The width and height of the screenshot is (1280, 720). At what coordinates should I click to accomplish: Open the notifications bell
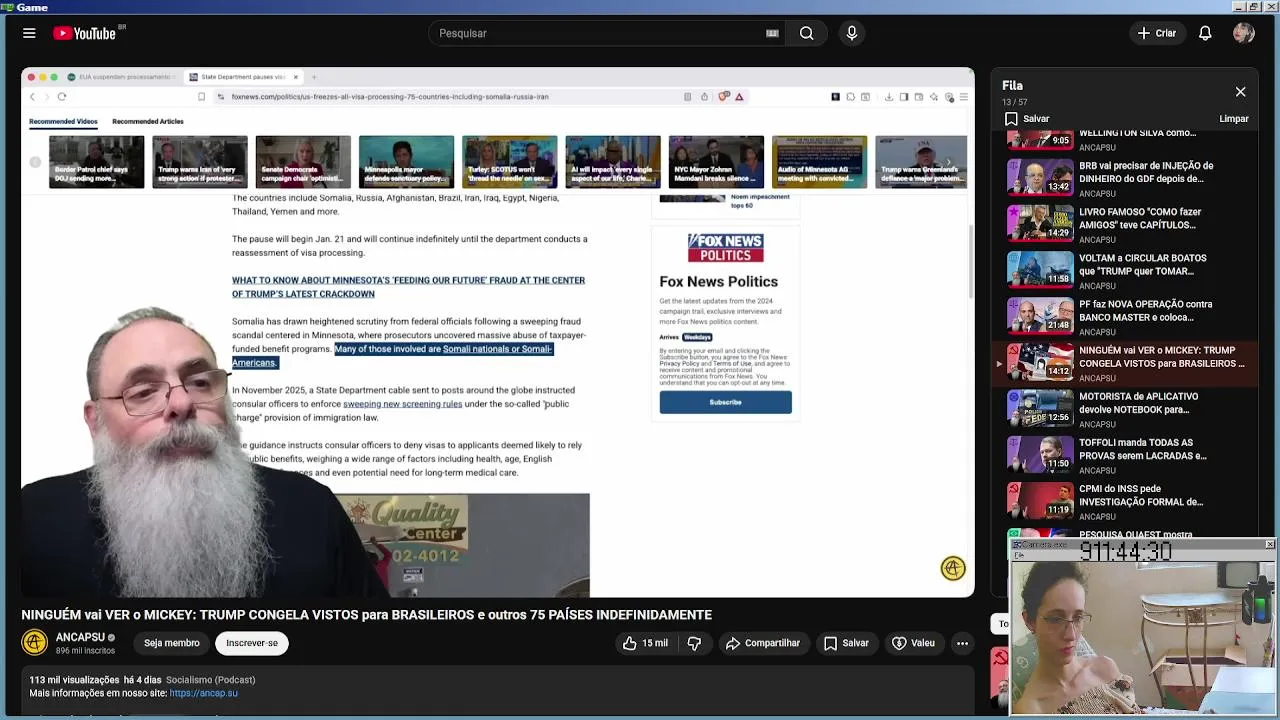click(x=1205, y=33)
